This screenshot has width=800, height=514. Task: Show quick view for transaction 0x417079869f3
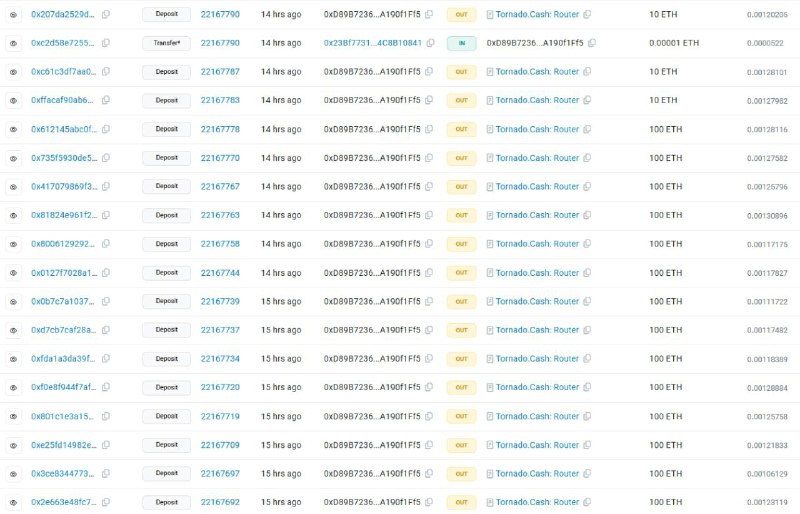click(x=14, y=187)
